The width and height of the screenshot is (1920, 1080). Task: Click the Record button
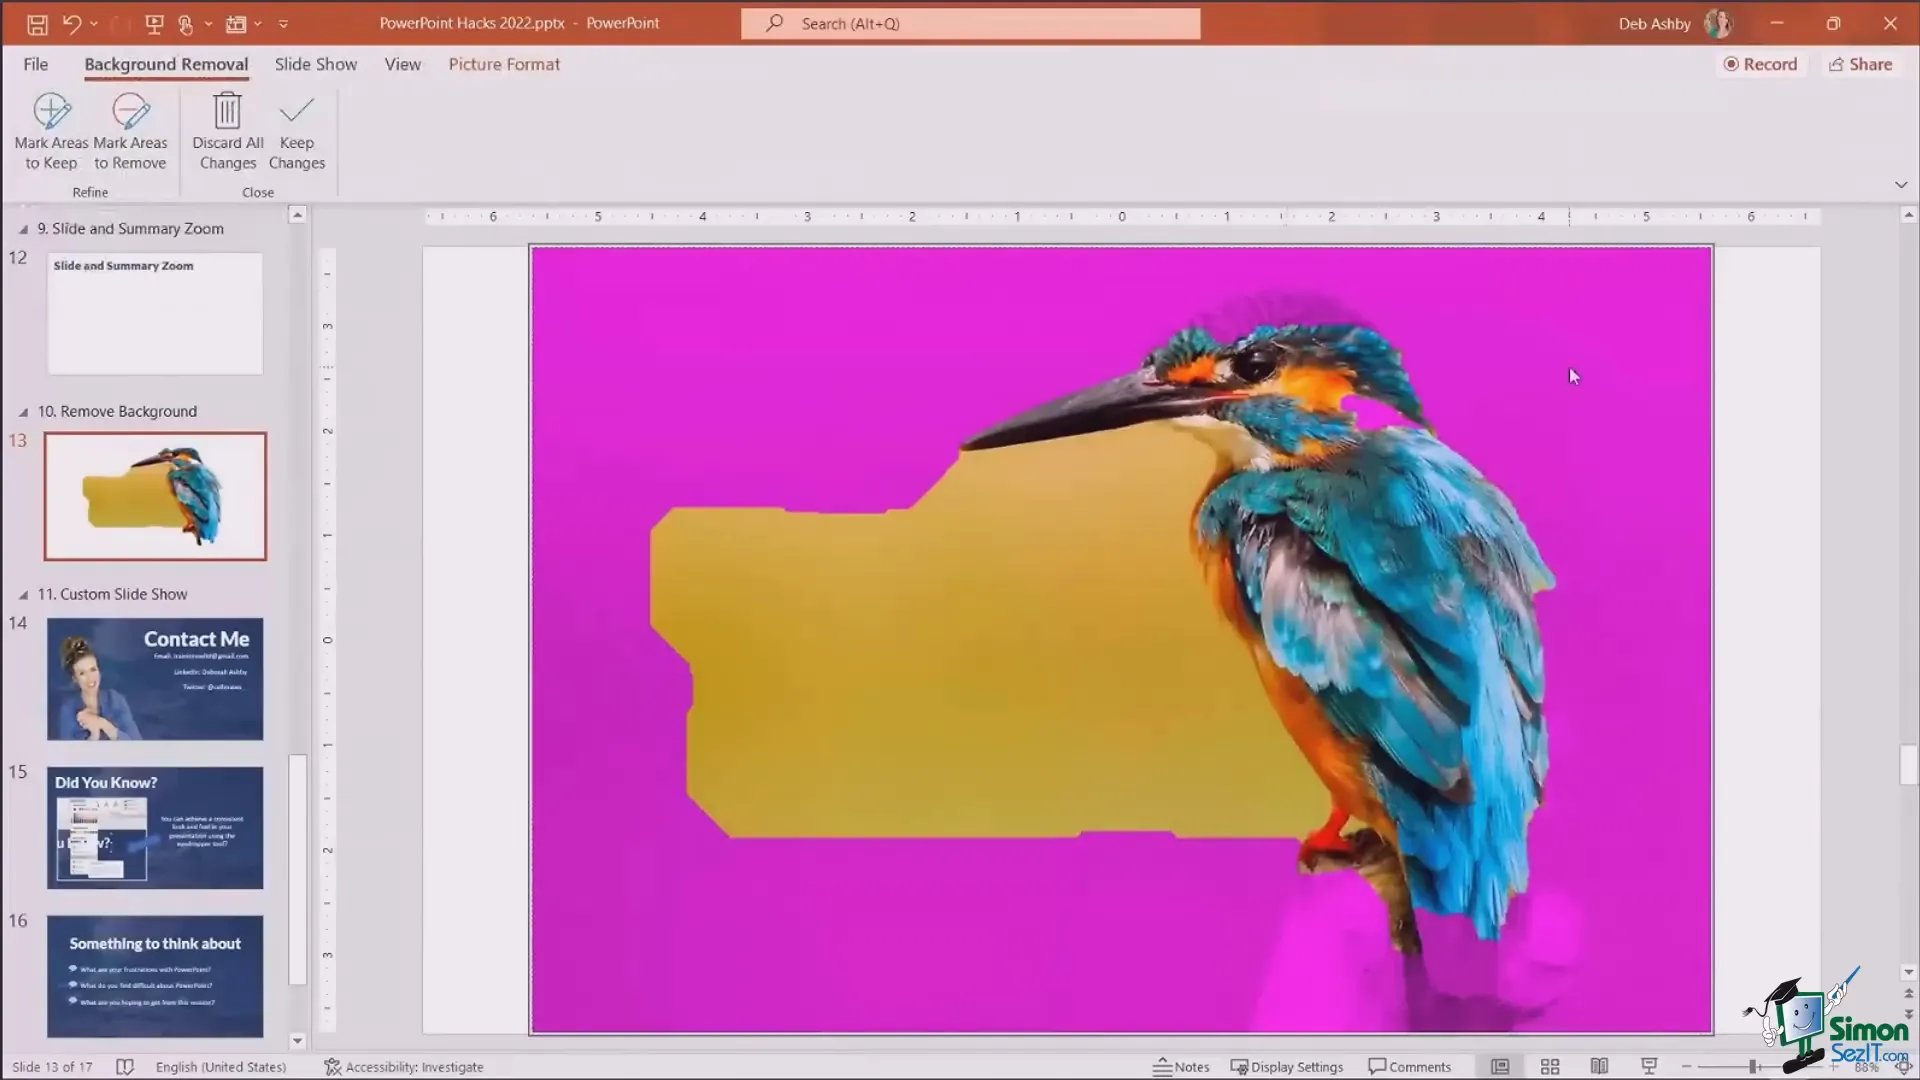(1761, 64)
